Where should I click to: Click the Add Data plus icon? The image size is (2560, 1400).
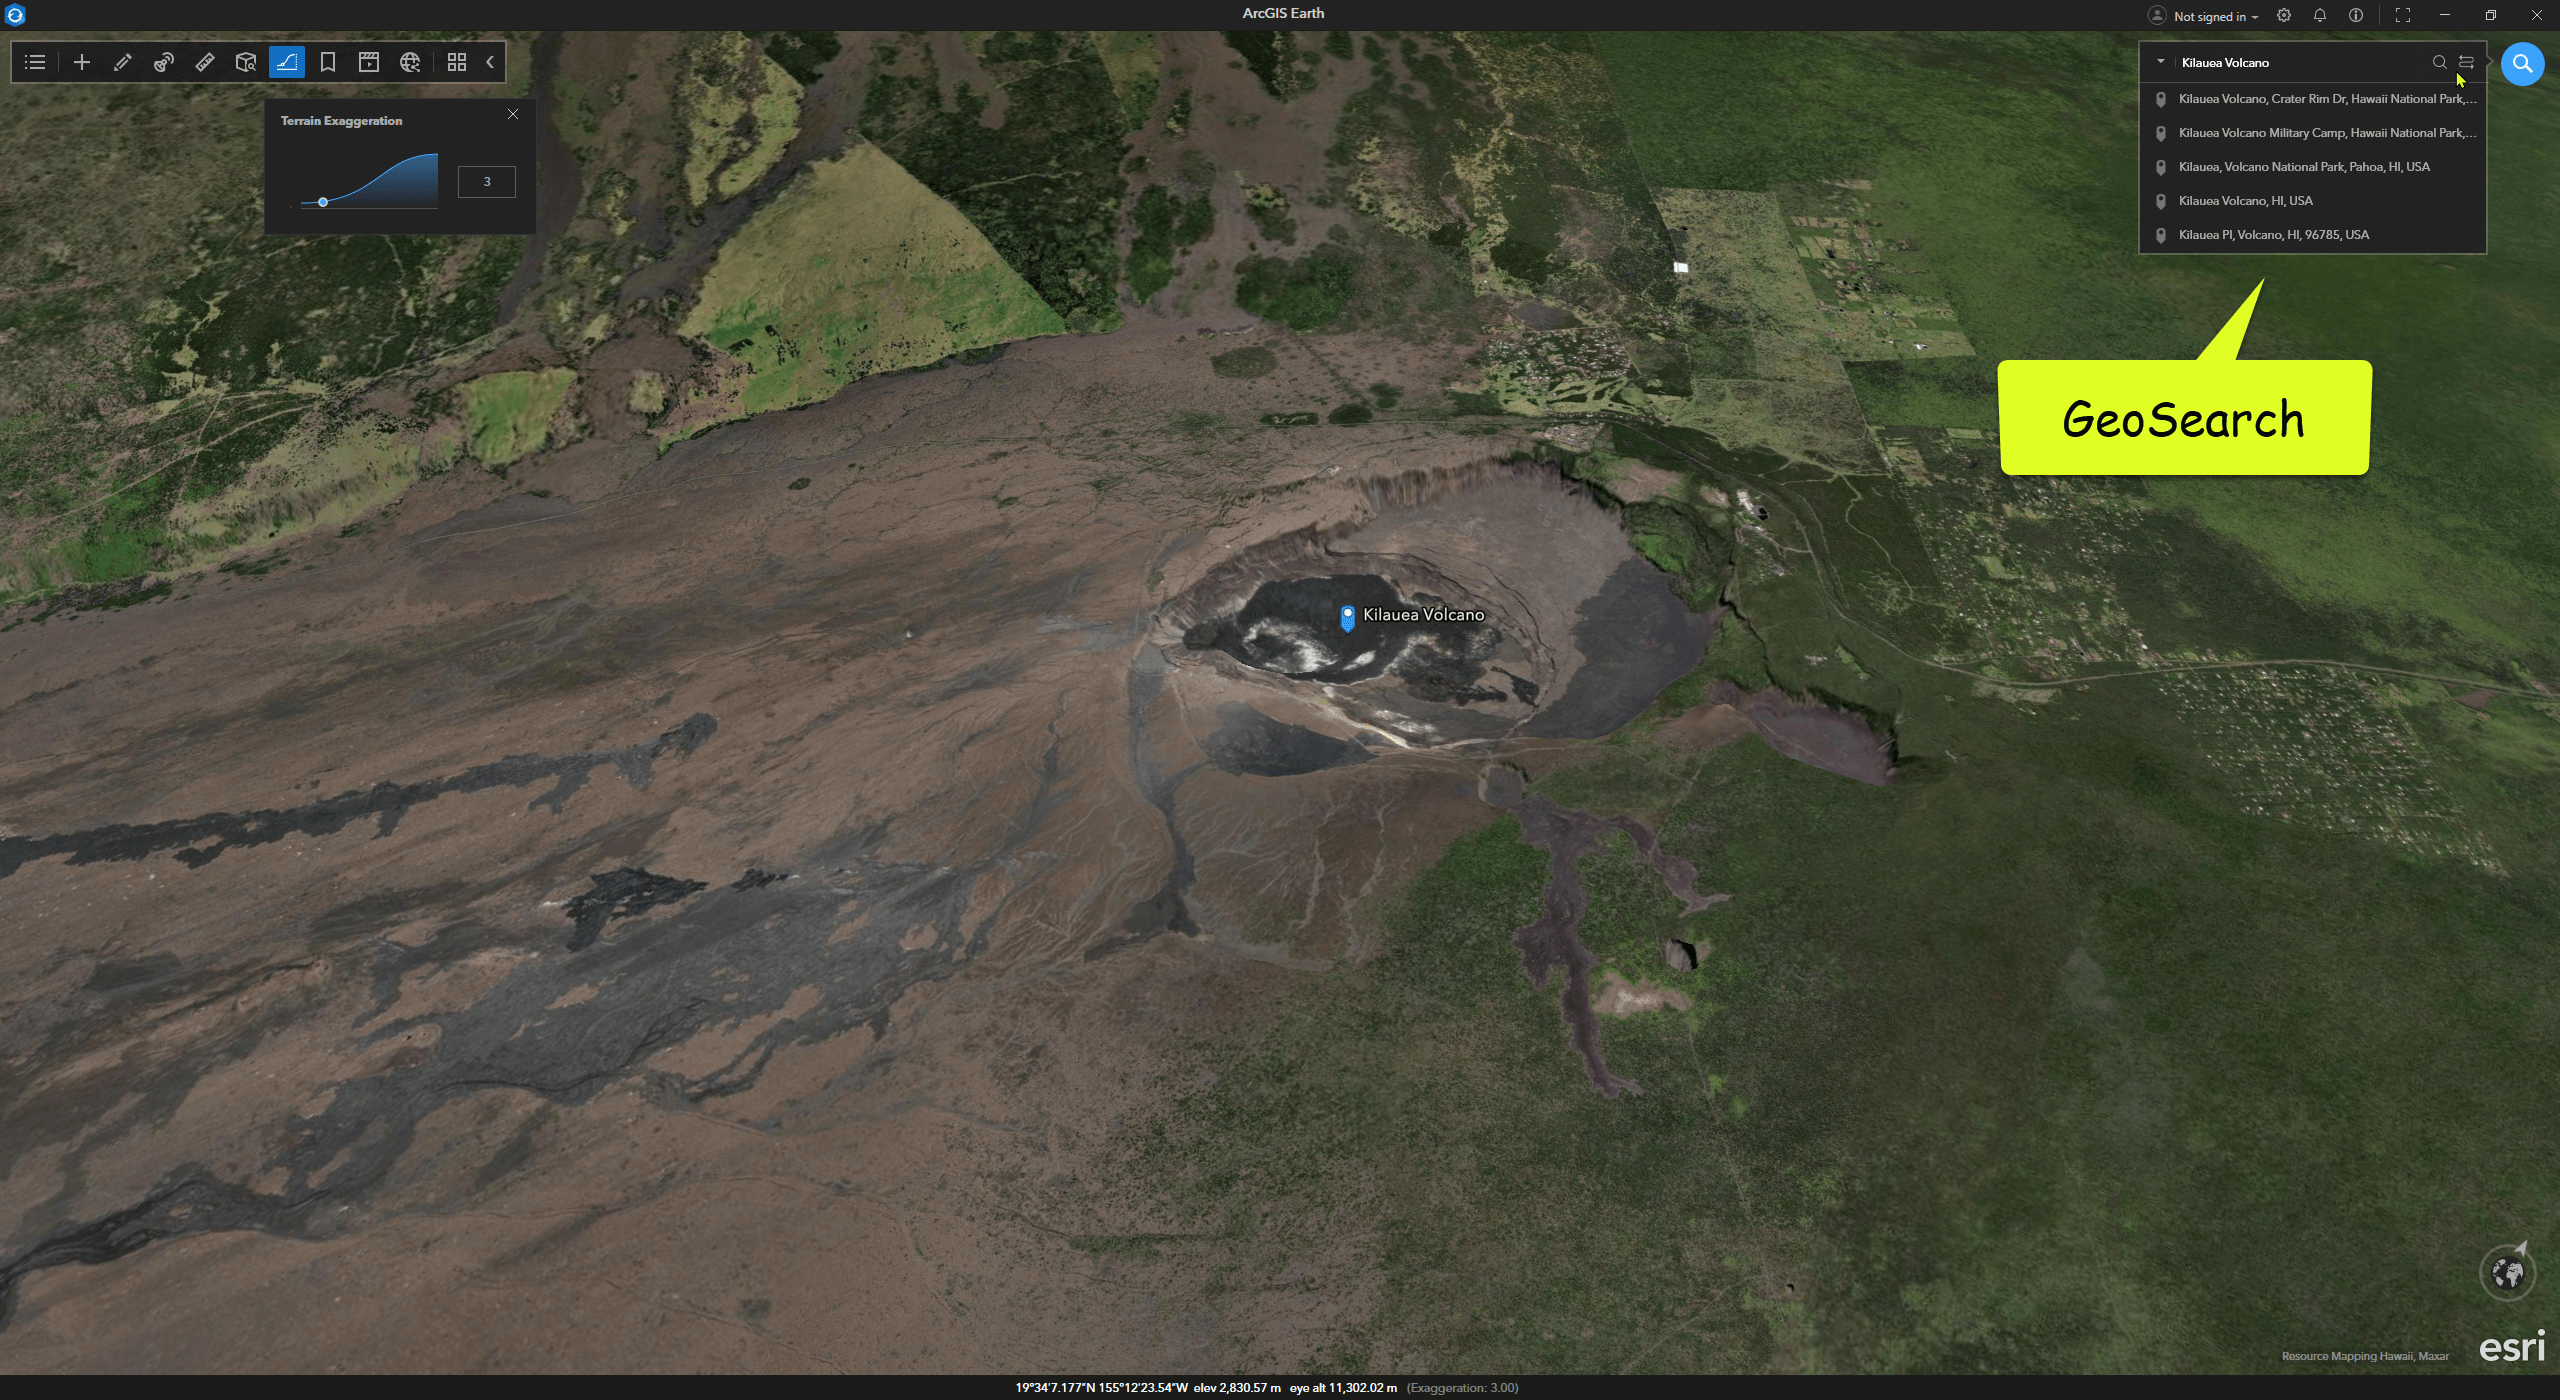point(82,62)
